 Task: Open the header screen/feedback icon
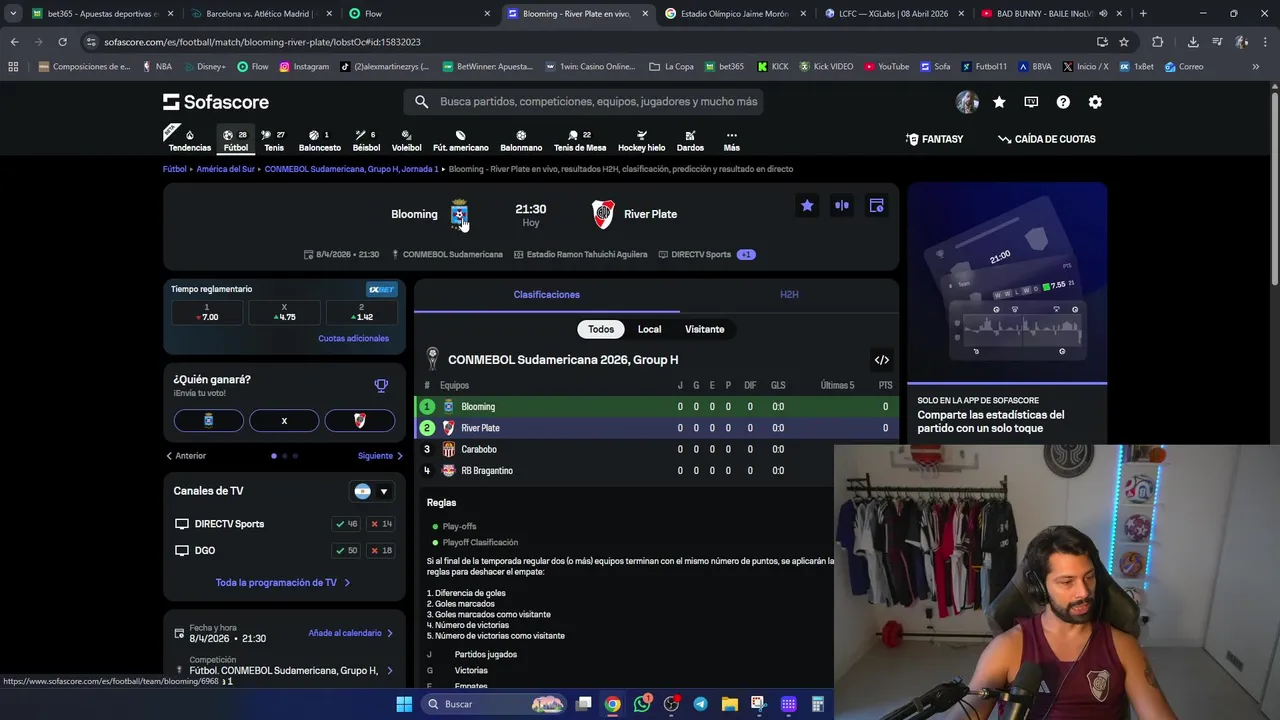(x=1031, y=102)
